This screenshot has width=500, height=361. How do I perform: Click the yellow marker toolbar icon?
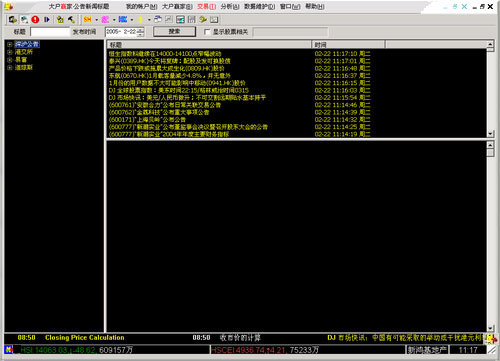pos(141,20)
